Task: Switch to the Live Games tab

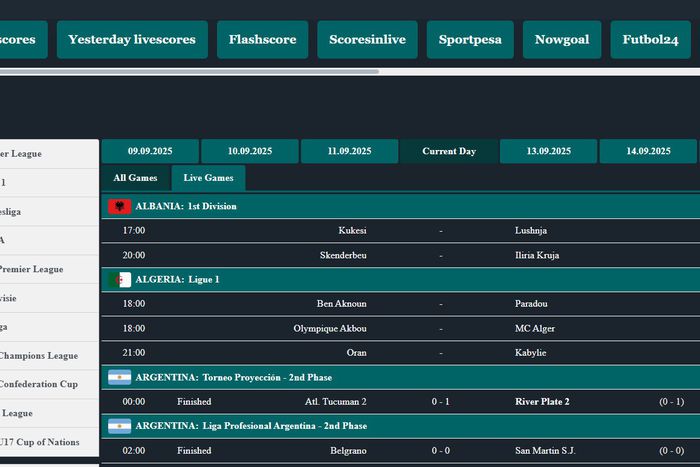Action: [208, 178]
